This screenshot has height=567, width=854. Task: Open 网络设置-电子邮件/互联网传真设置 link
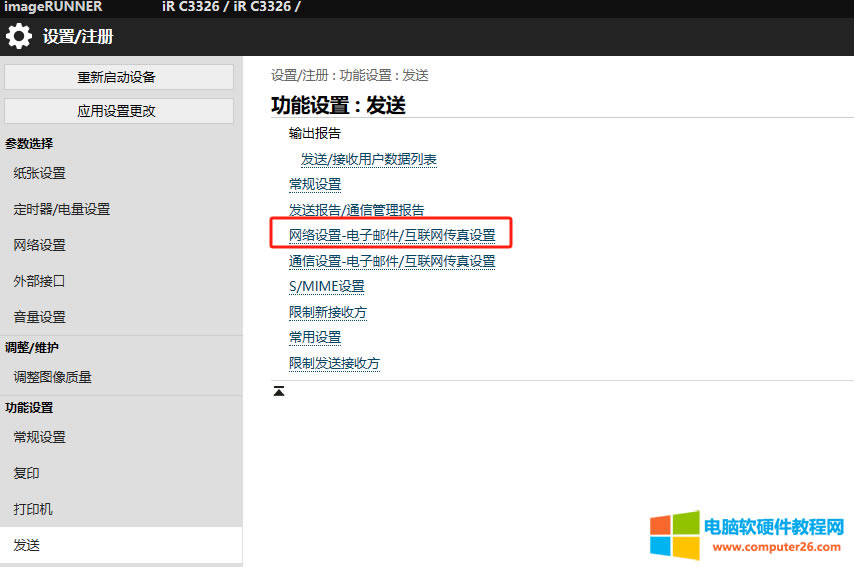coord(392,235)
